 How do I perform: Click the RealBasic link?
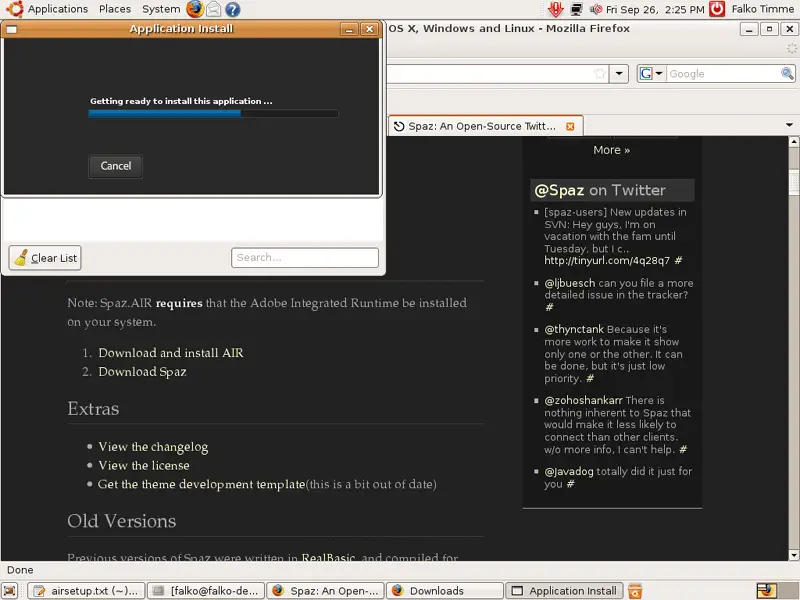[328, 557]
